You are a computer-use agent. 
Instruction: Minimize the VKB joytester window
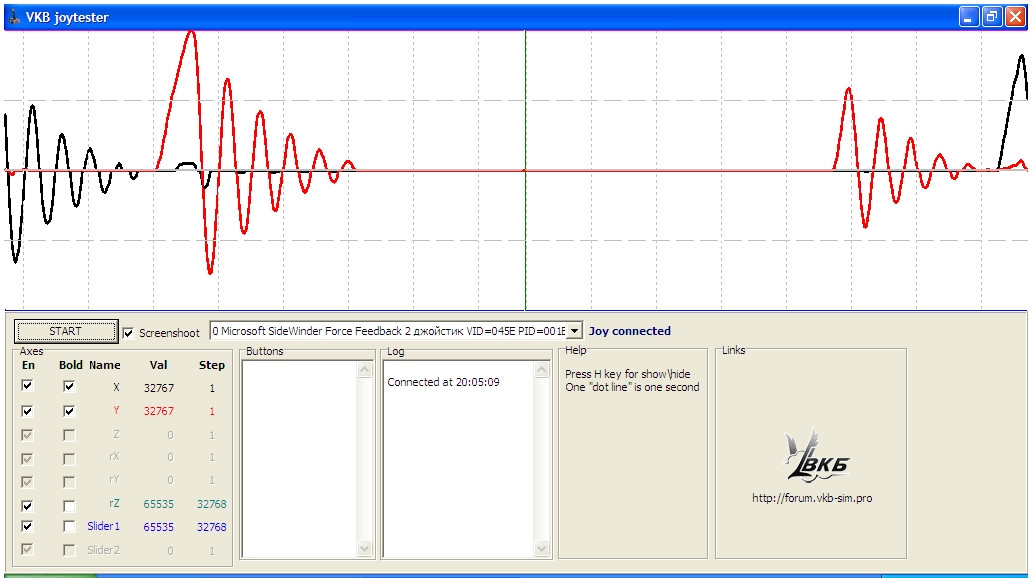968,17
